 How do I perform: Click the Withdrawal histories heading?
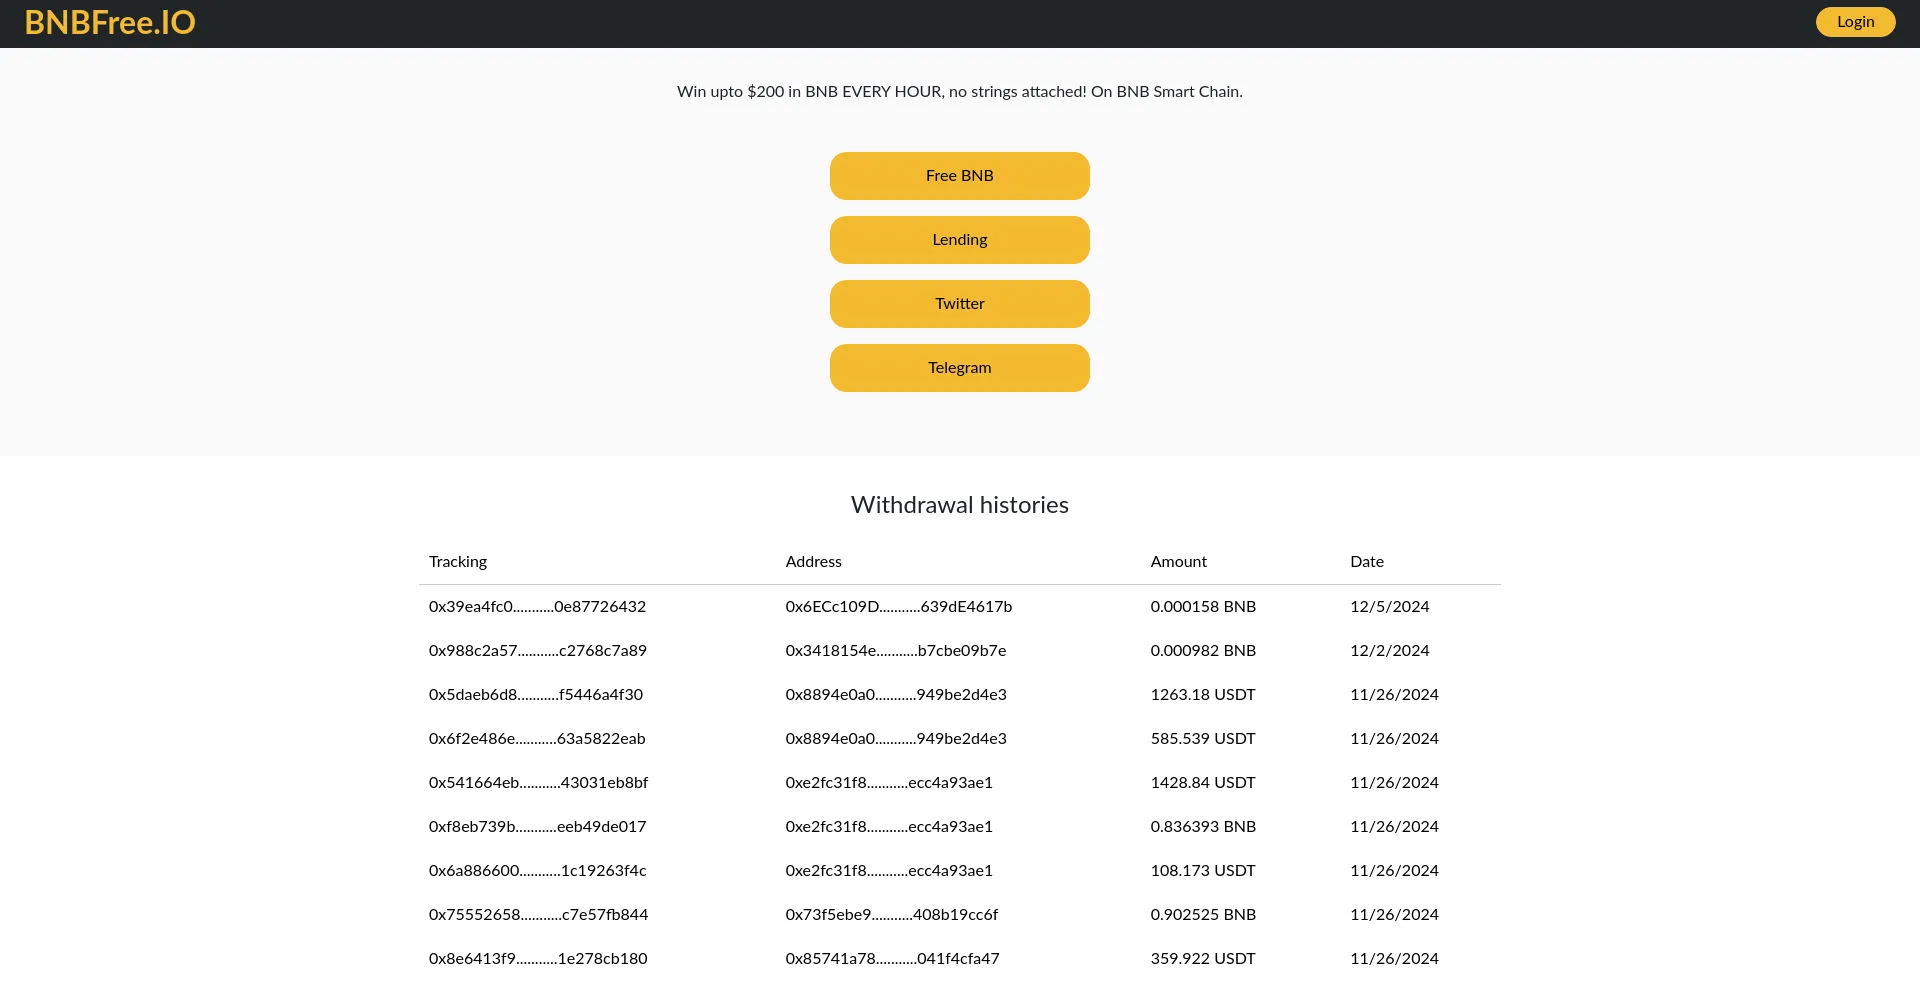pyautogui.click(x=959, y=505)
